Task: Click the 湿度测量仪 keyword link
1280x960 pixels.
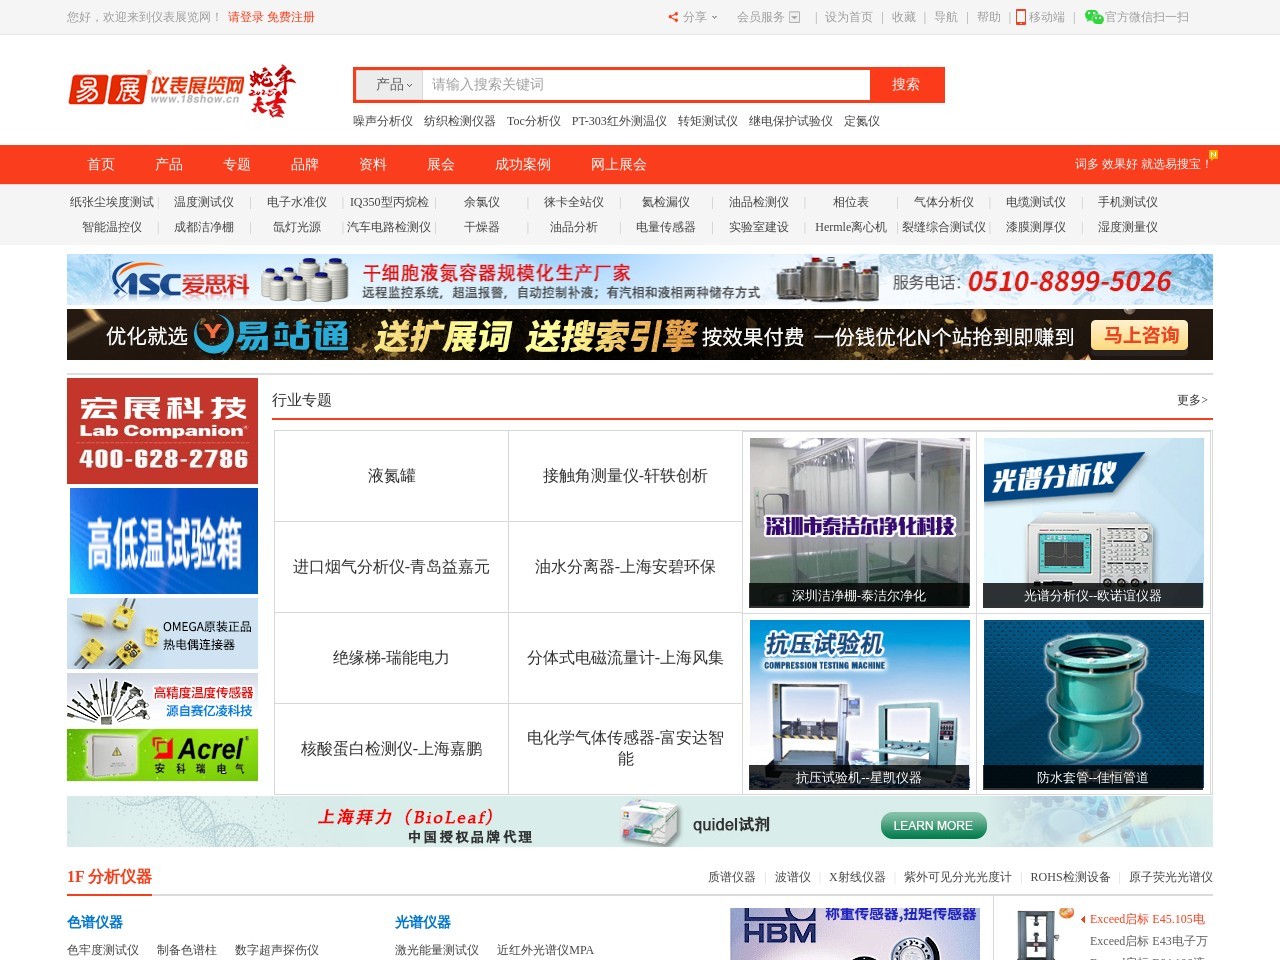Action: [1128, 227]
